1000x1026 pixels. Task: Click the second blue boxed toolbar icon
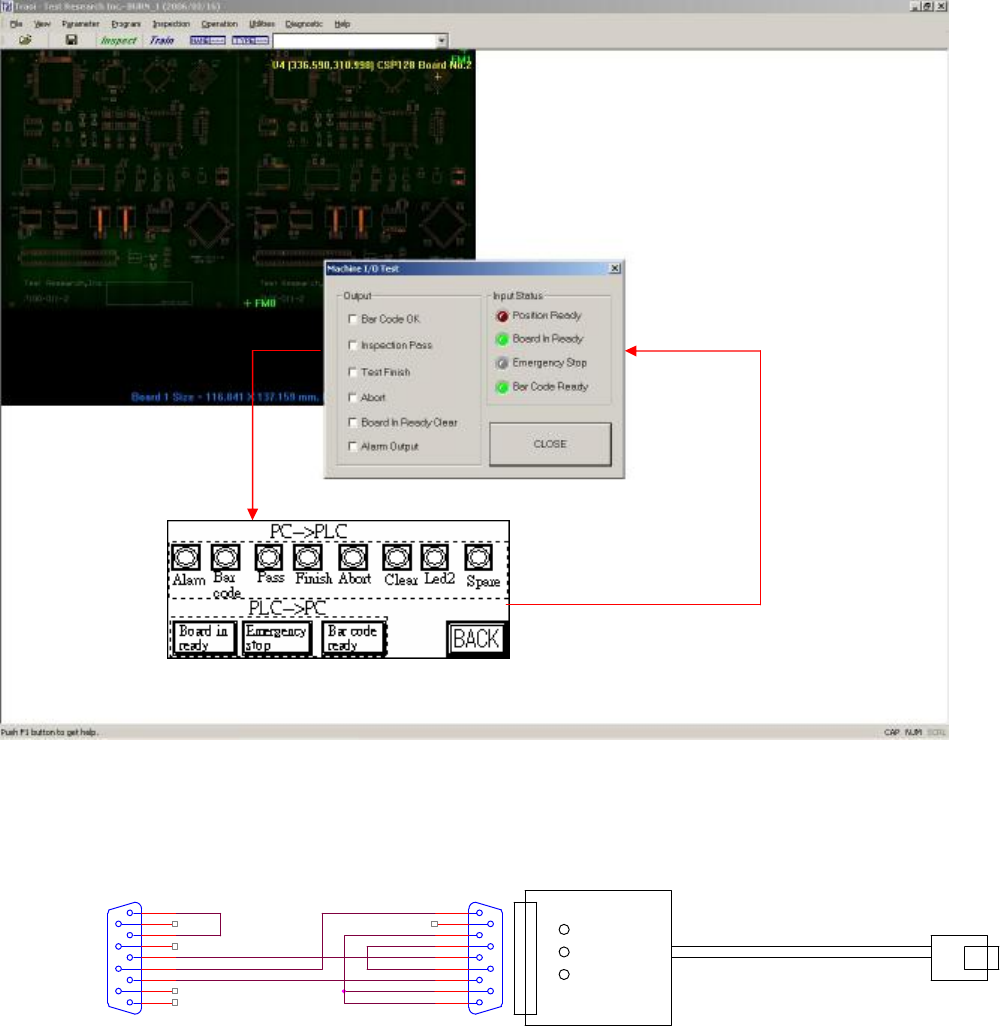click(x=250, y=41)
